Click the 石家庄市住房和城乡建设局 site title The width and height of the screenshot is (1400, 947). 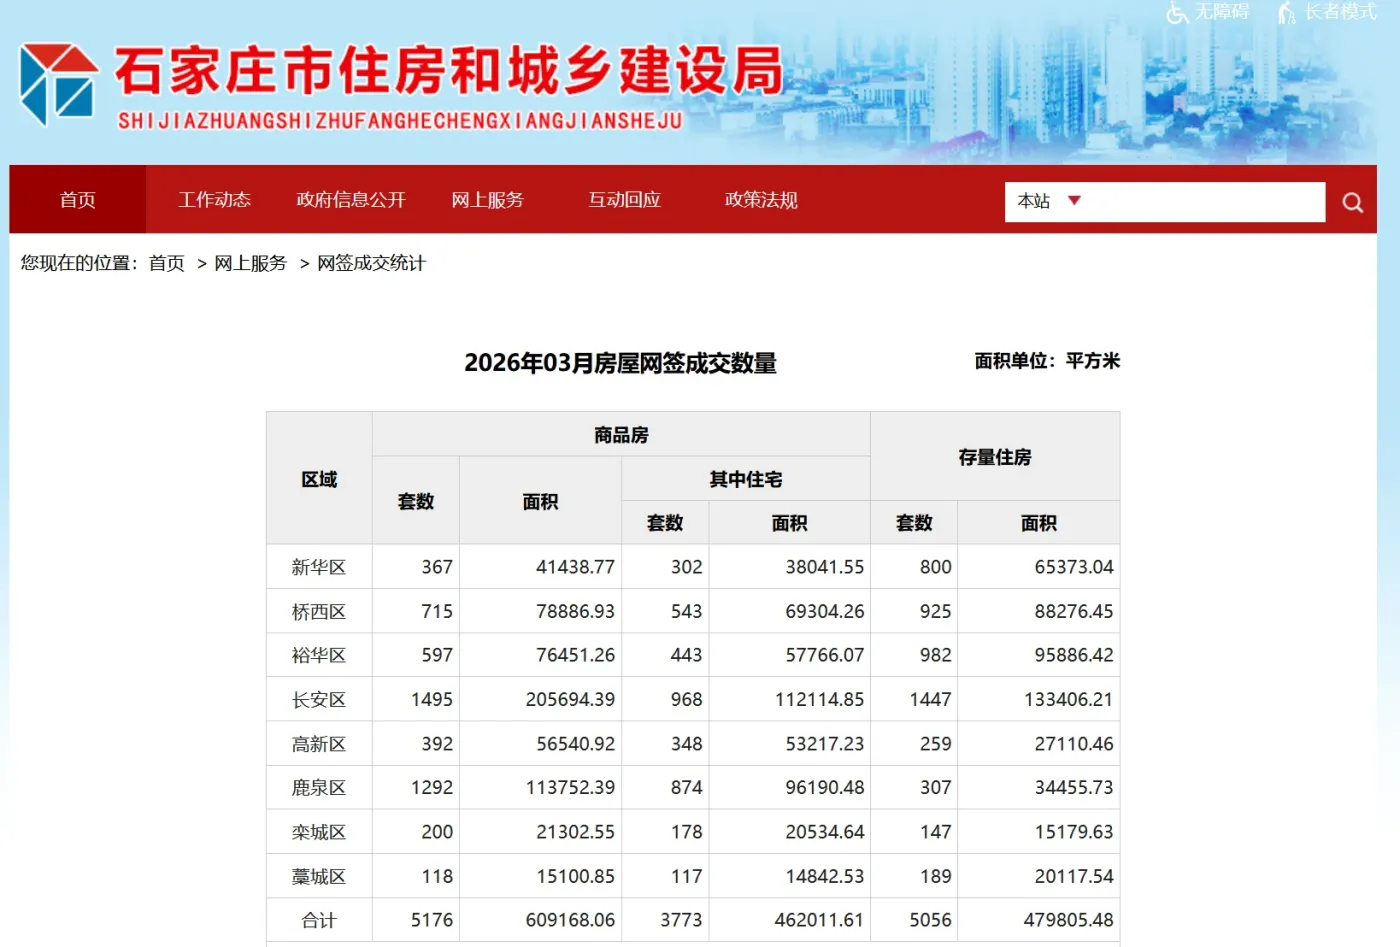[x=449, y=72]
